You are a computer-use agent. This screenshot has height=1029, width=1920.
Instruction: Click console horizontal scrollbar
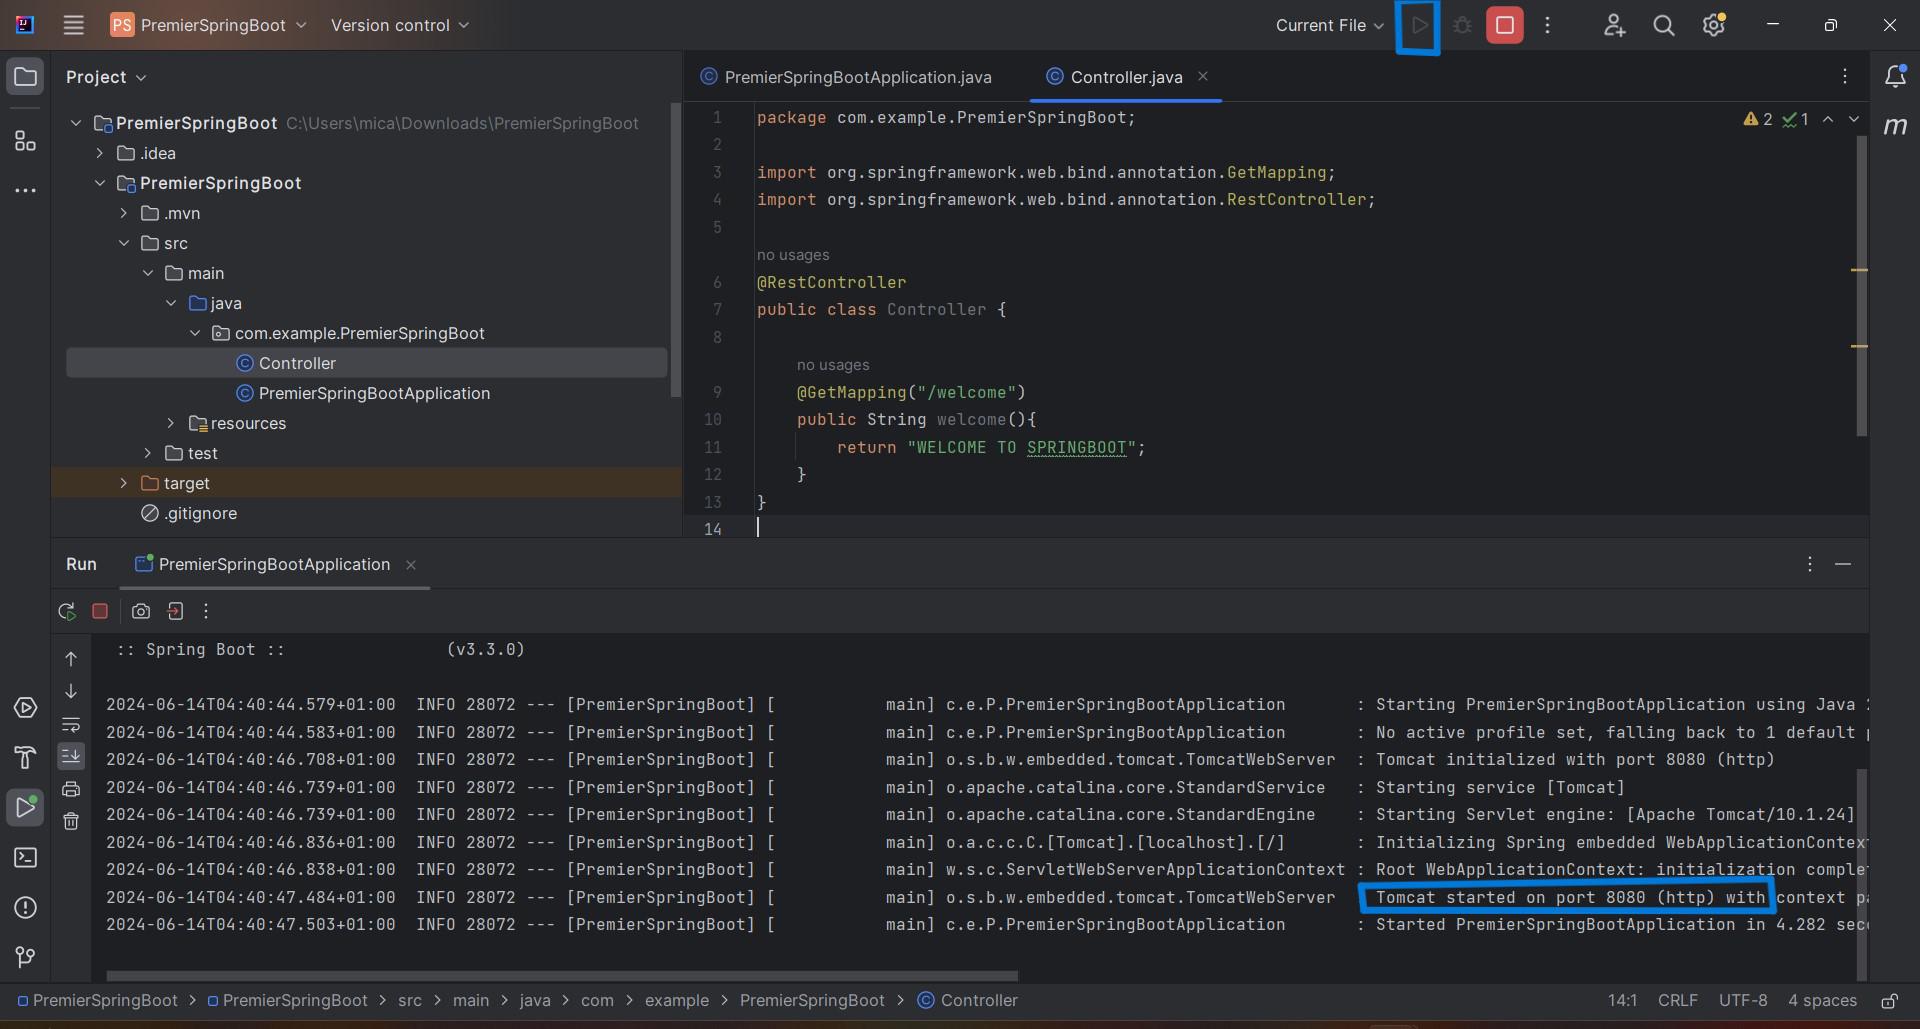tap(562, 975)
